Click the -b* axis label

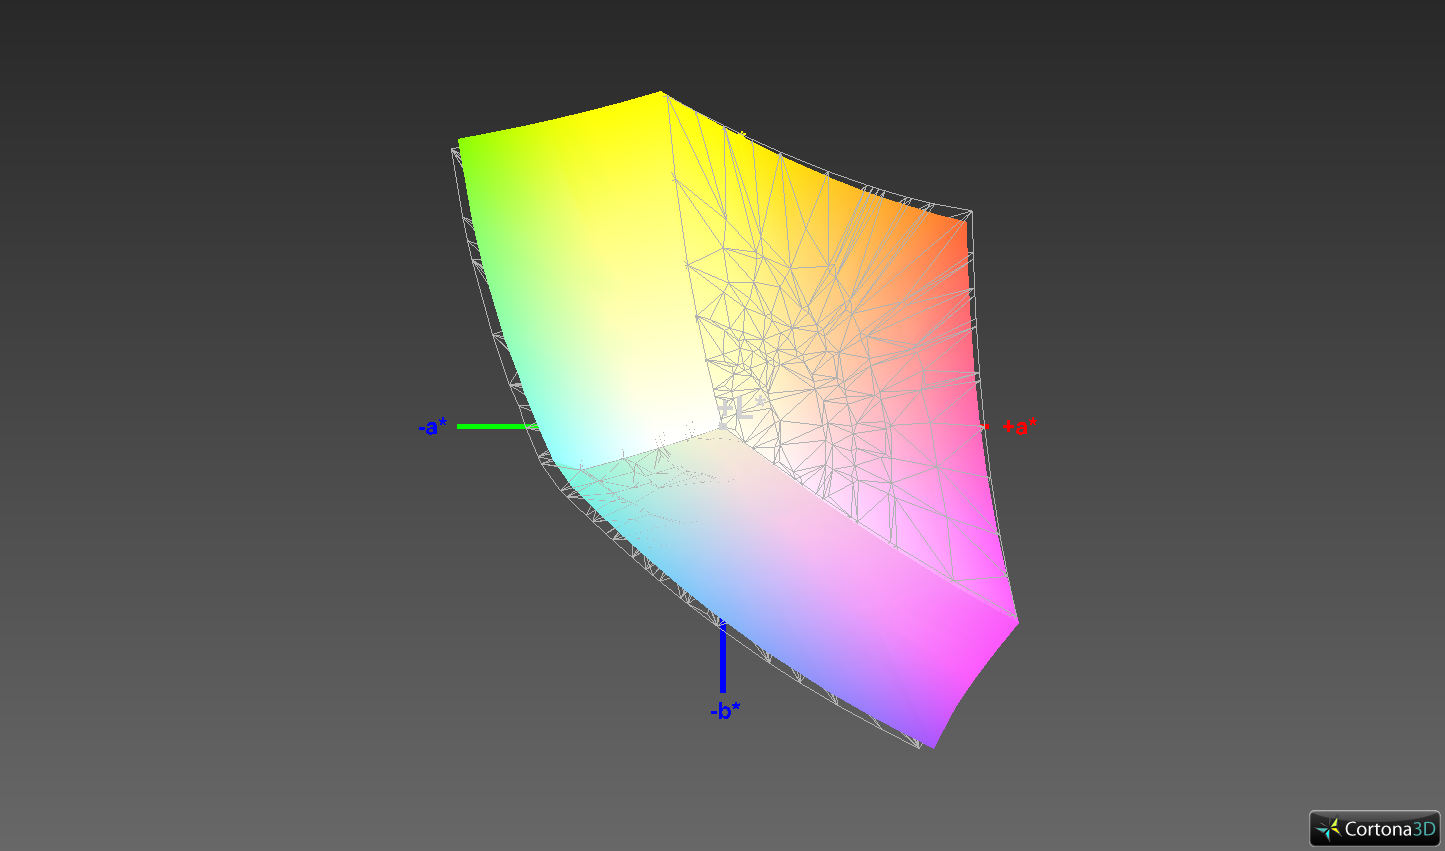725,711
